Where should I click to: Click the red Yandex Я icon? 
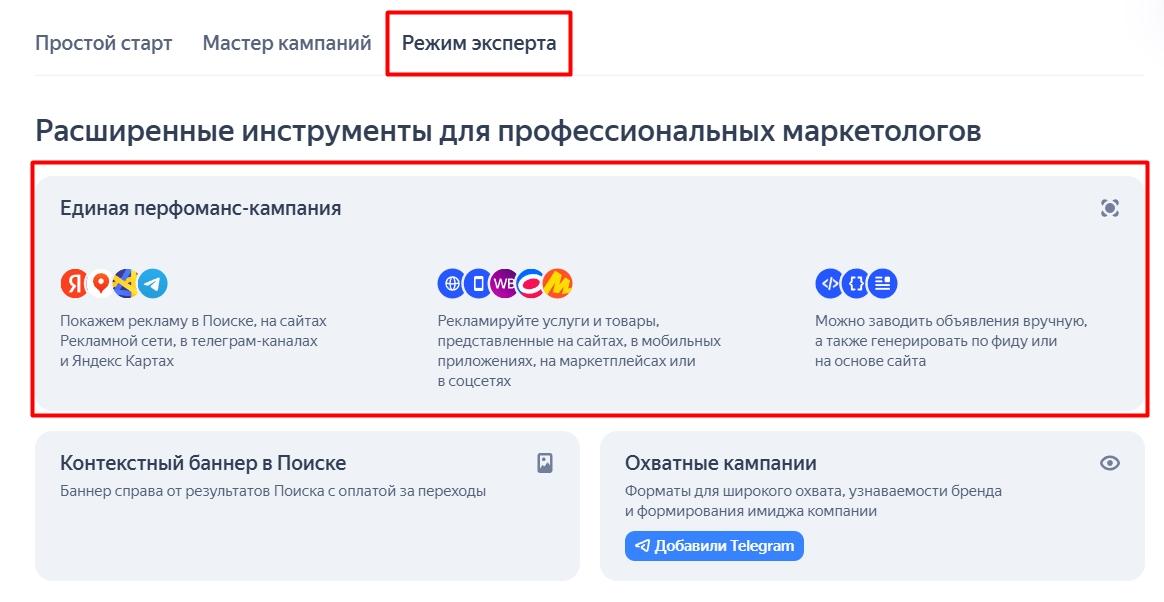click(x=73, y=284)
